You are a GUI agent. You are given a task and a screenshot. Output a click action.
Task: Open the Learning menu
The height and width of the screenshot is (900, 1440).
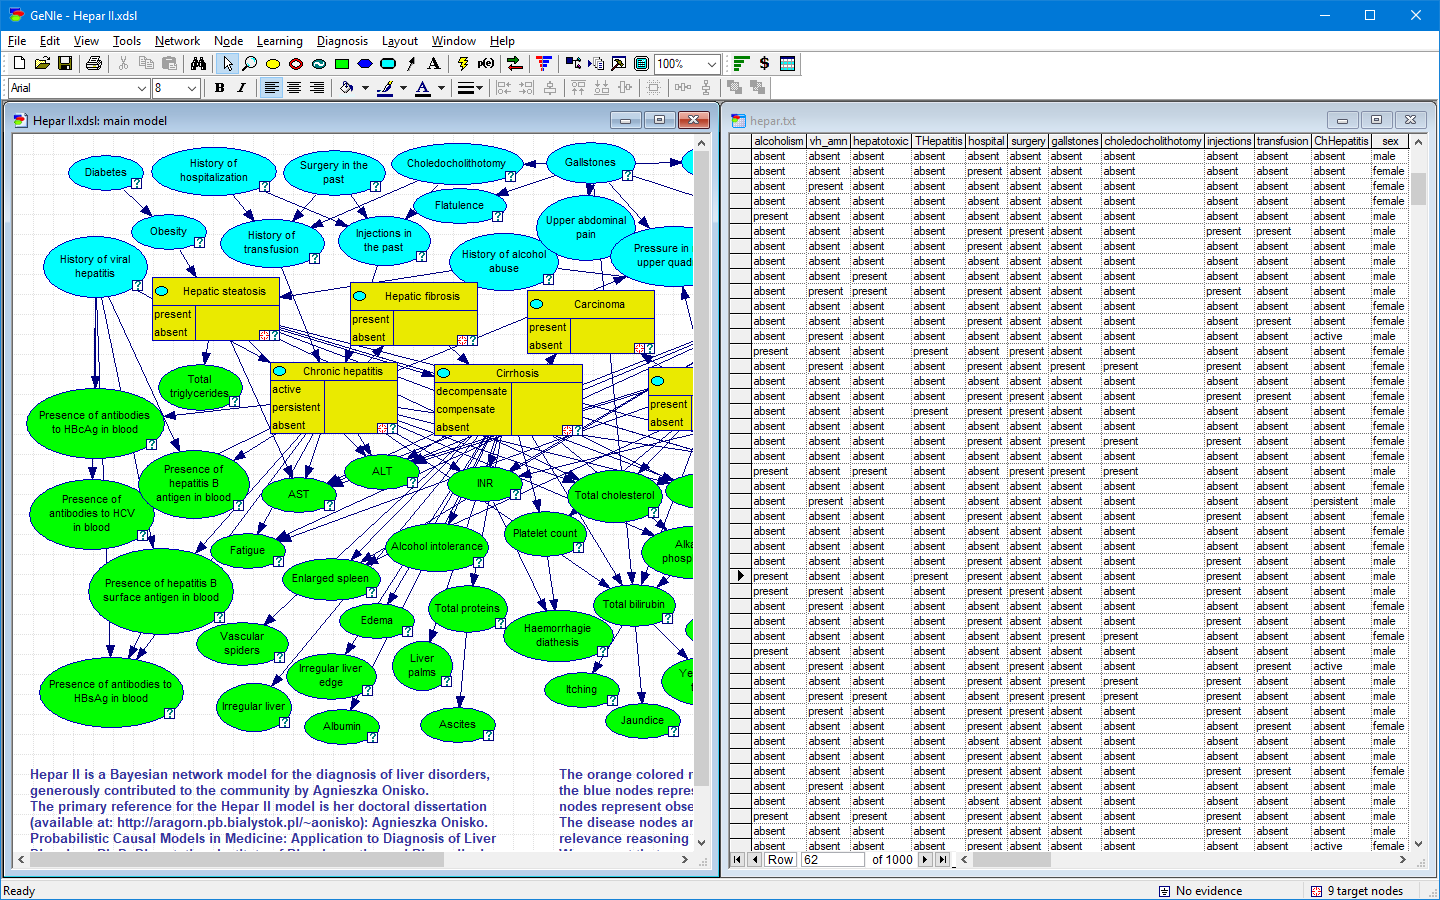pyautogui.click(x=280, y=41)
